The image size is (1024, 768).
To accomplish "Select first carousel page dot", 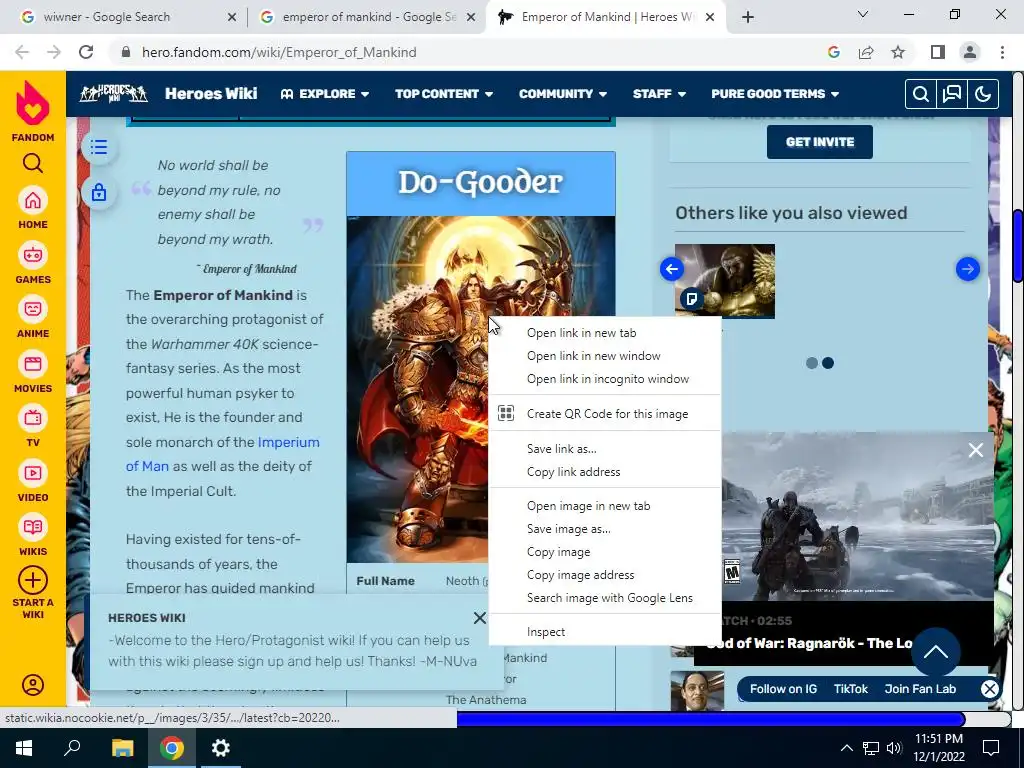I will click(812, 363).
